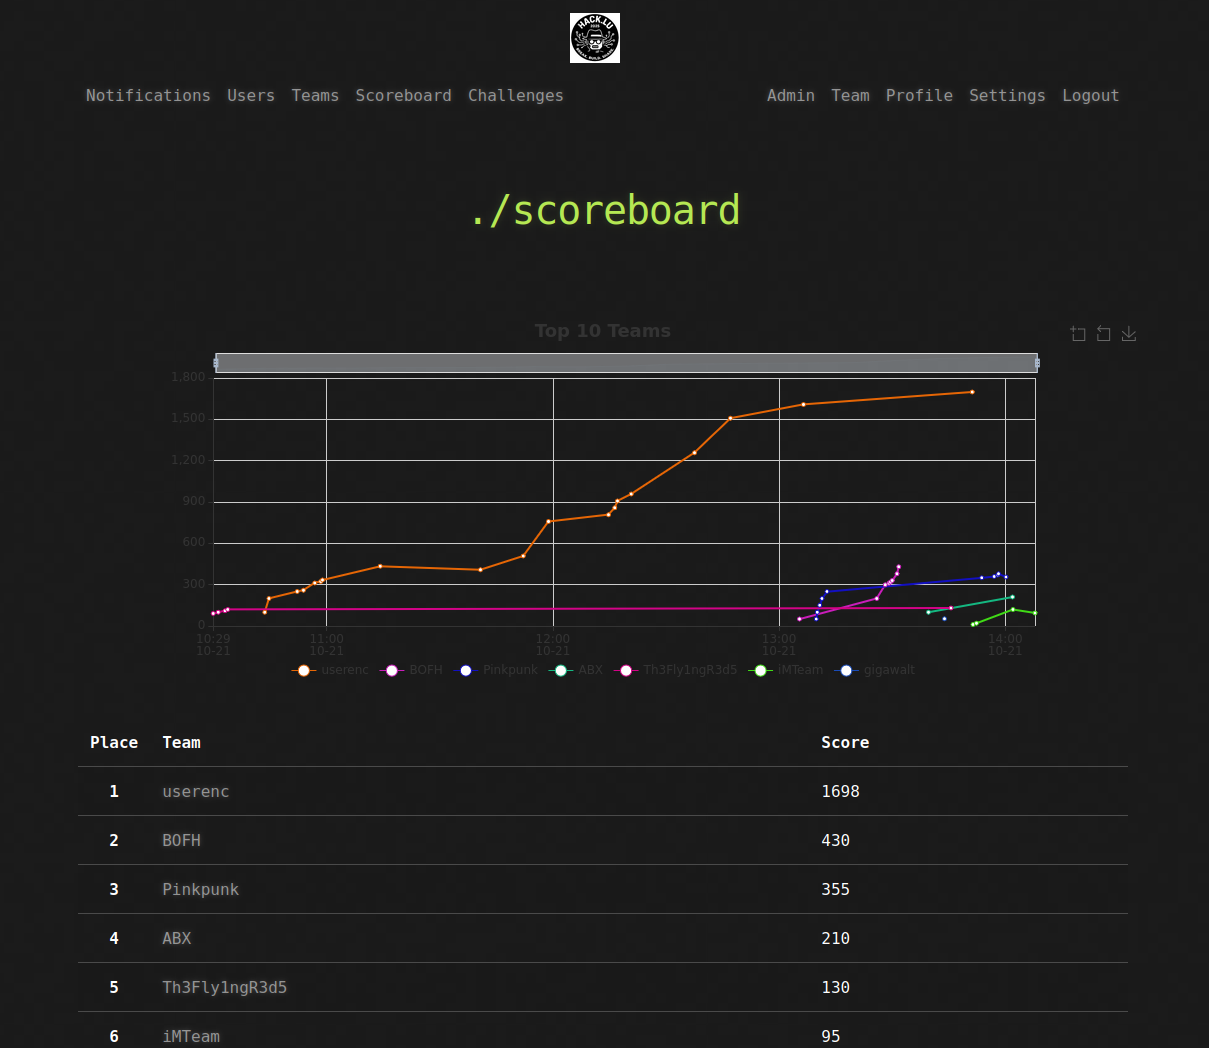The height and width of the screenshot is (1048, 1209).
Task: Activate the chart area zoom tool
Action: (x=1078, y=334)
